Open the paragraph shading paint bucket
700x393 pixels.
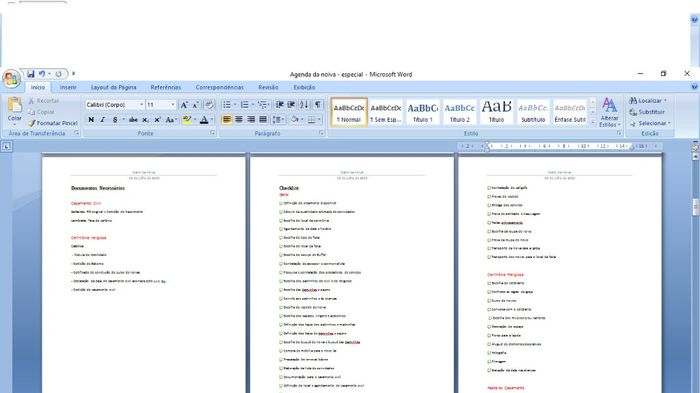tap(294, 120)
